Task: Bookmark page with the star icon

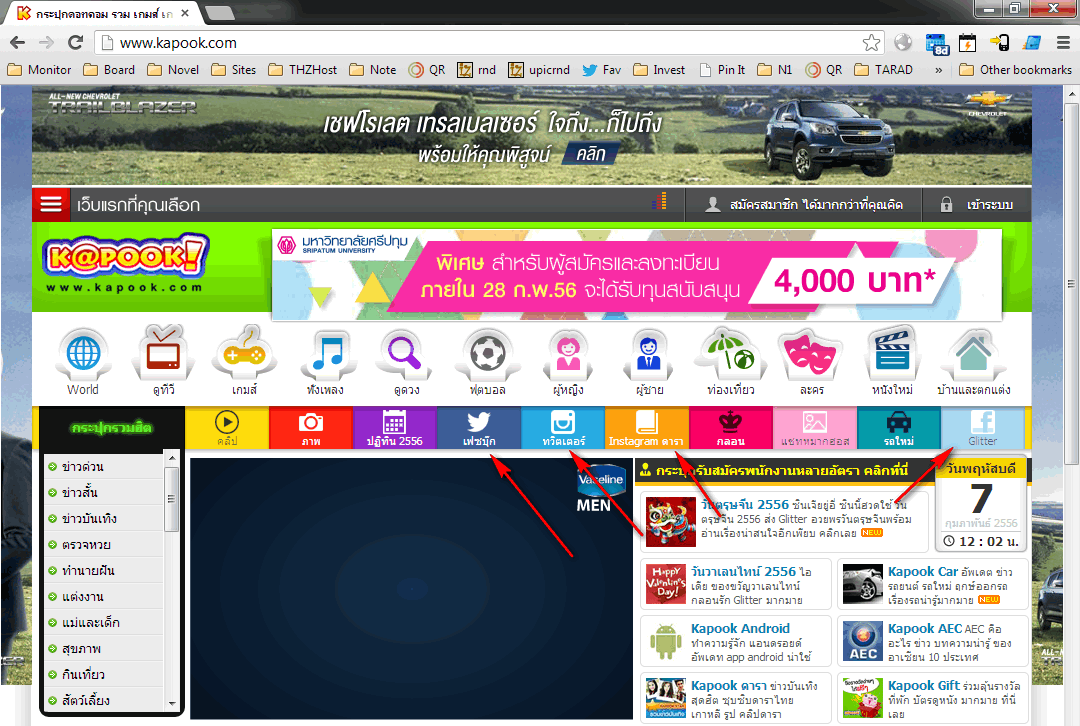Action: (871, 43)
